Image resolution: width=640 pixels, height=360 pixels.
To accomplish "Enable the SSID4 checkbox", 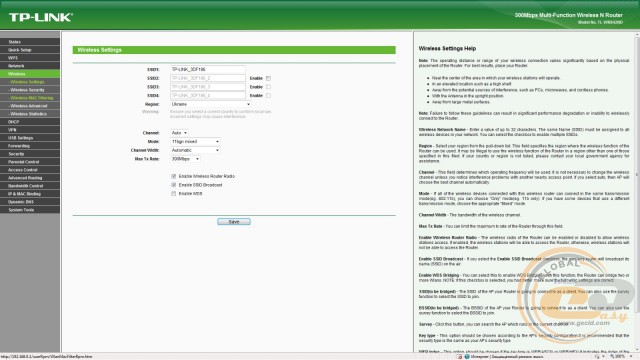I will [x=269, y=96].
